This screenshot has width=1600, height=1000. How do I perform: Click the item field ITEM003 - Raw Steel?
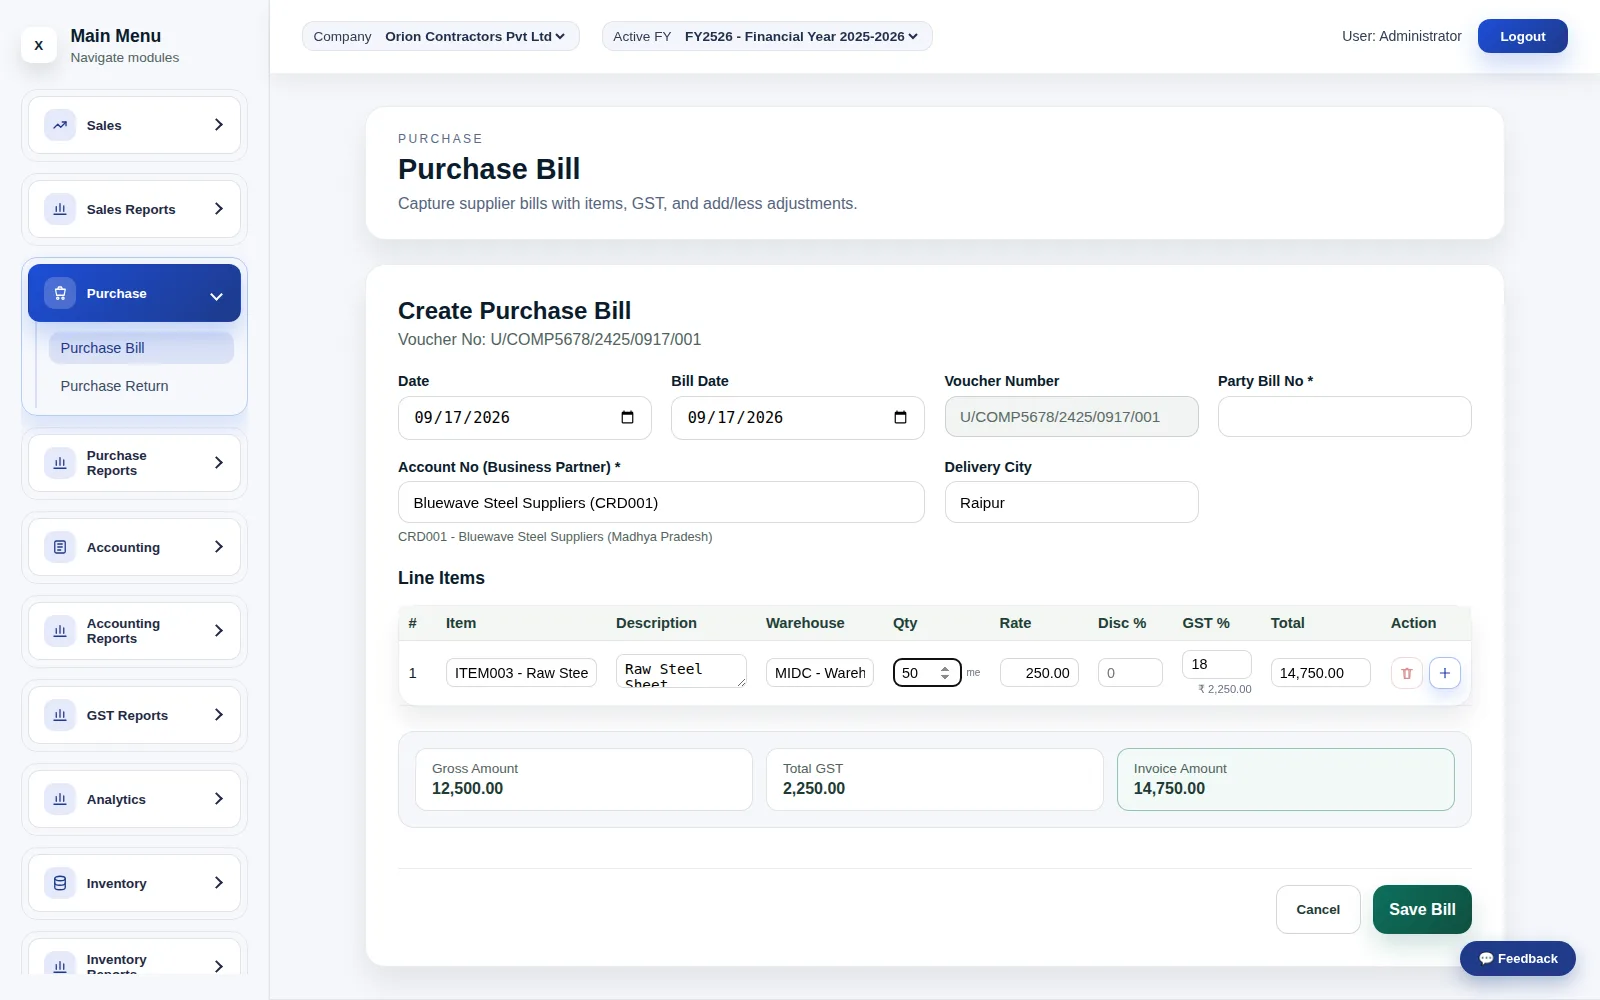coord(521,673)
